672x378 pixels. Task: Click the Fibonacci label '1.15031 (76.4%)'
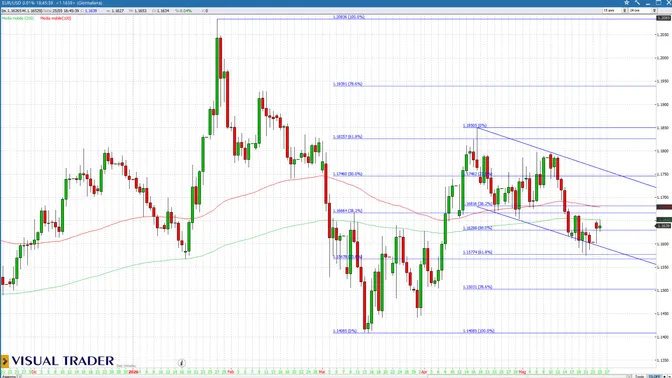477,287
